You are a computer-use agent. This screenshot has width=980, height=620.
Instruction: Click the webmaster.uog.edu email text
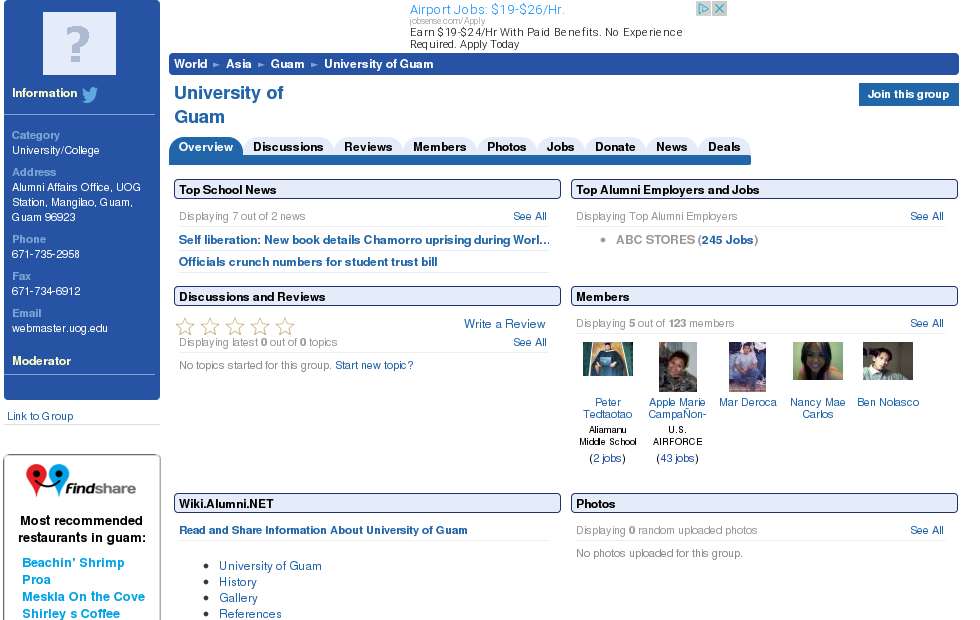[59, 328]
